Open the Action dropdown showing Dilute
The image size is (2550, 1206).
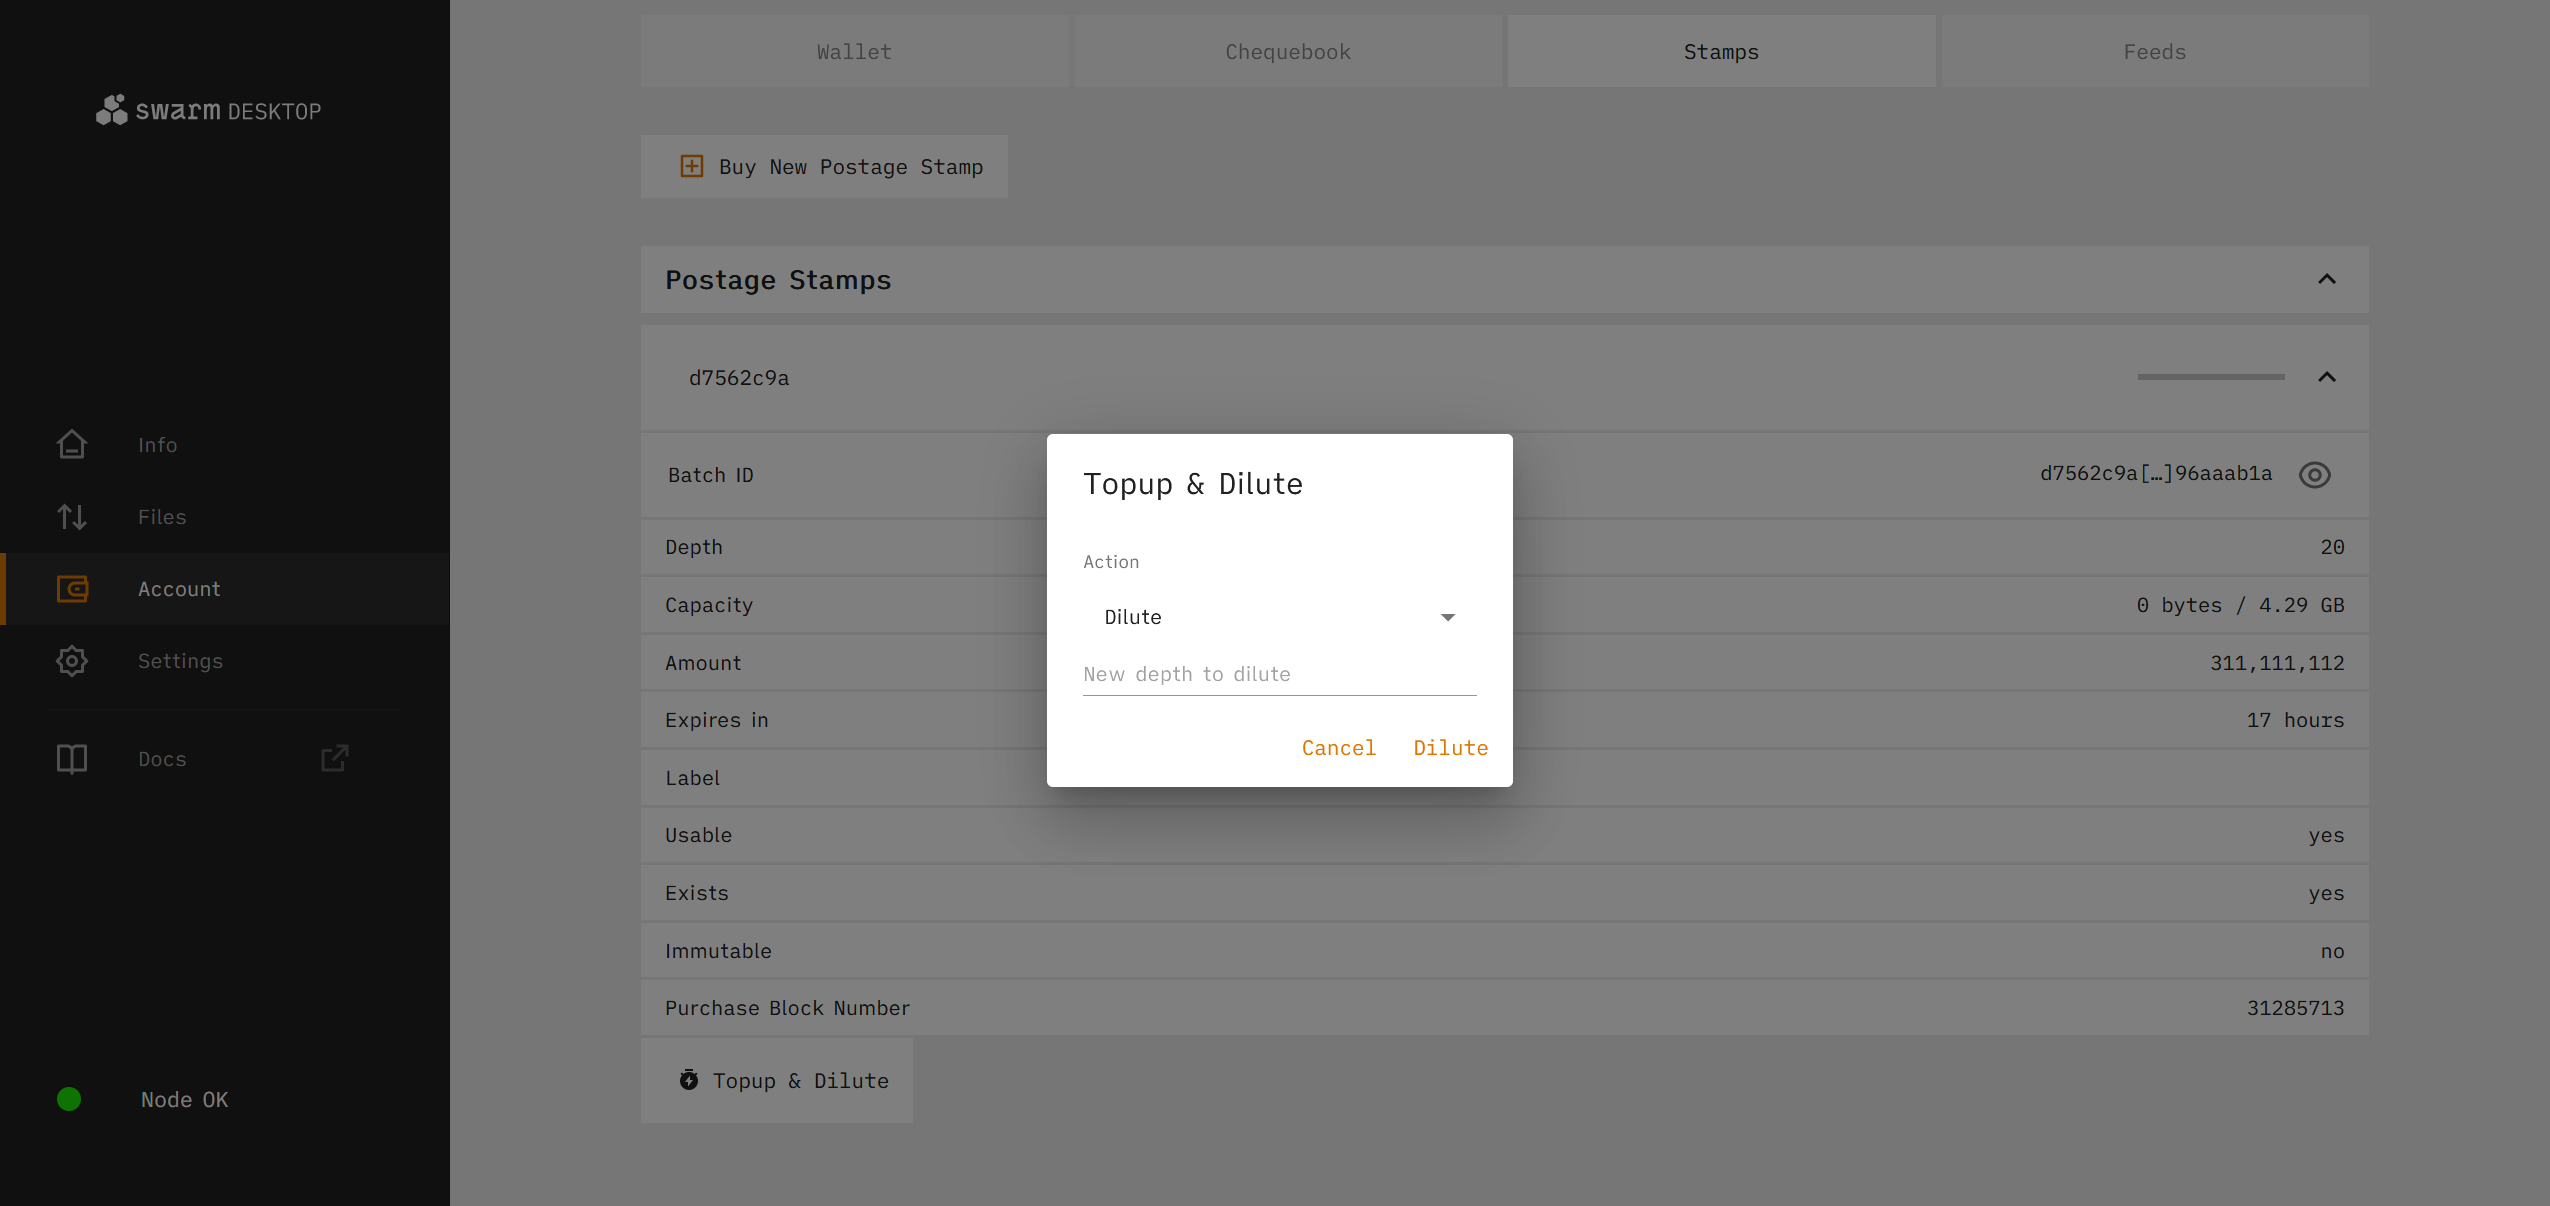click(1279, 617)
